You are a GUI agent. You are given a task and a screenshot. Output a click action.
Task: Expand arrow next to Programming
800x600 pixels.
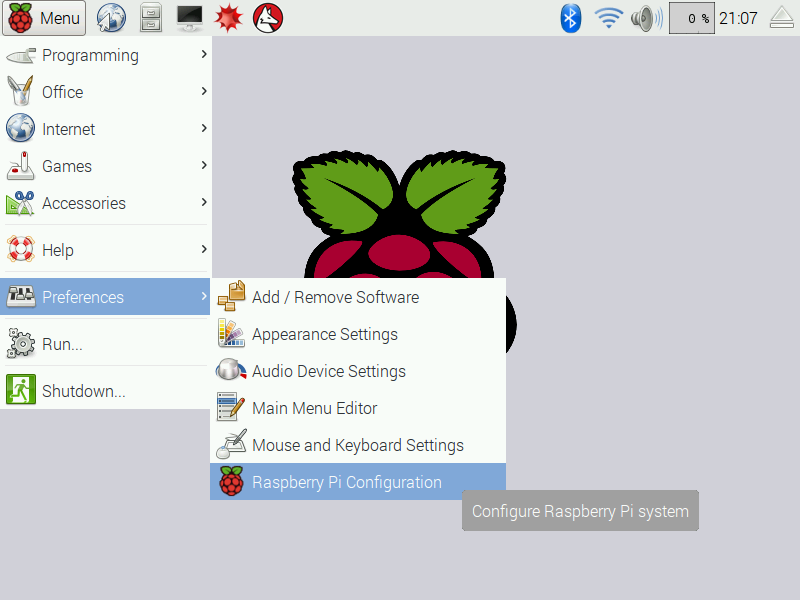(204, 54)
